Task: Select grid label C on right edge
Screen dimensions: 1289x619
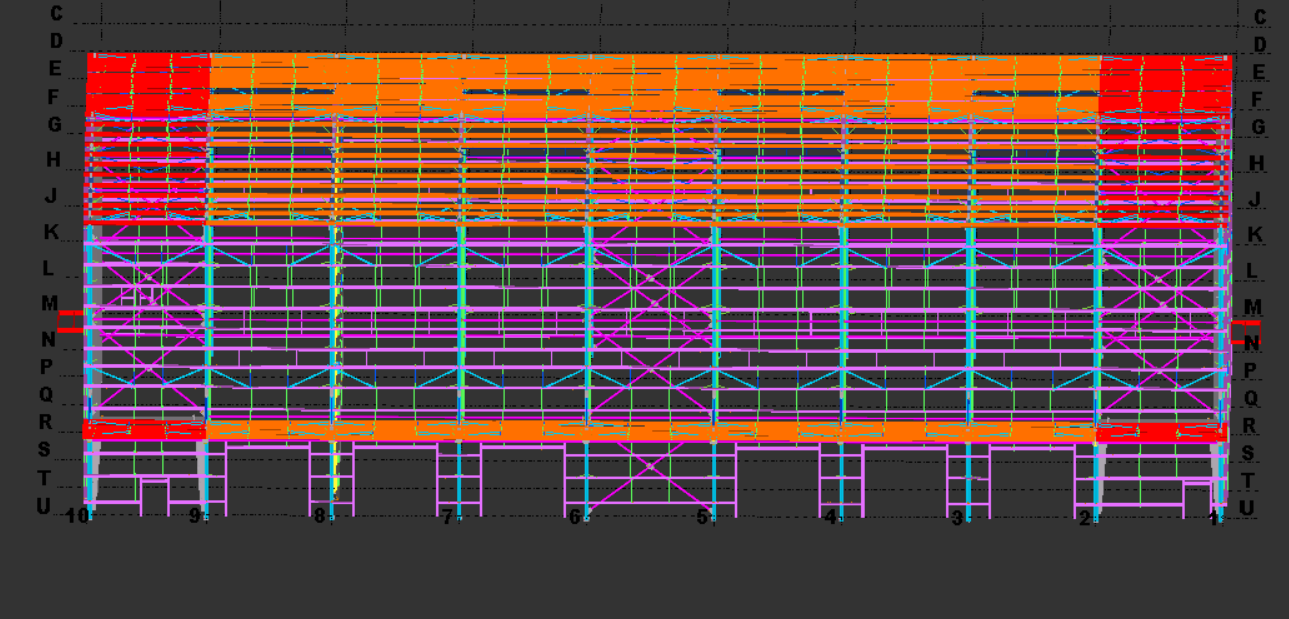Action: click(x=1259, y=17)
